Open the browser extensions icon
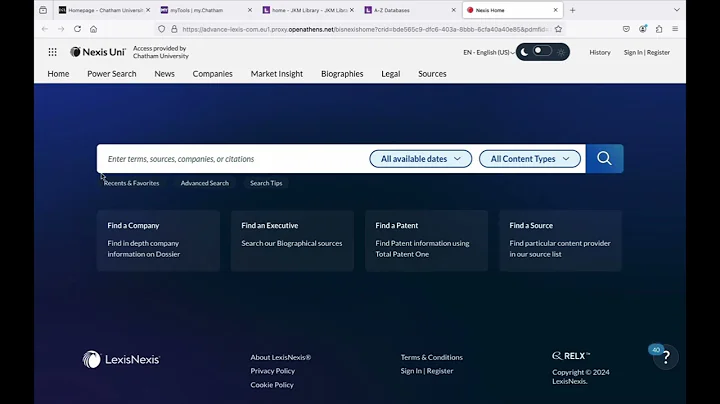Image resolution: width=720 pixels, height=404 pixels. point(659,29)
